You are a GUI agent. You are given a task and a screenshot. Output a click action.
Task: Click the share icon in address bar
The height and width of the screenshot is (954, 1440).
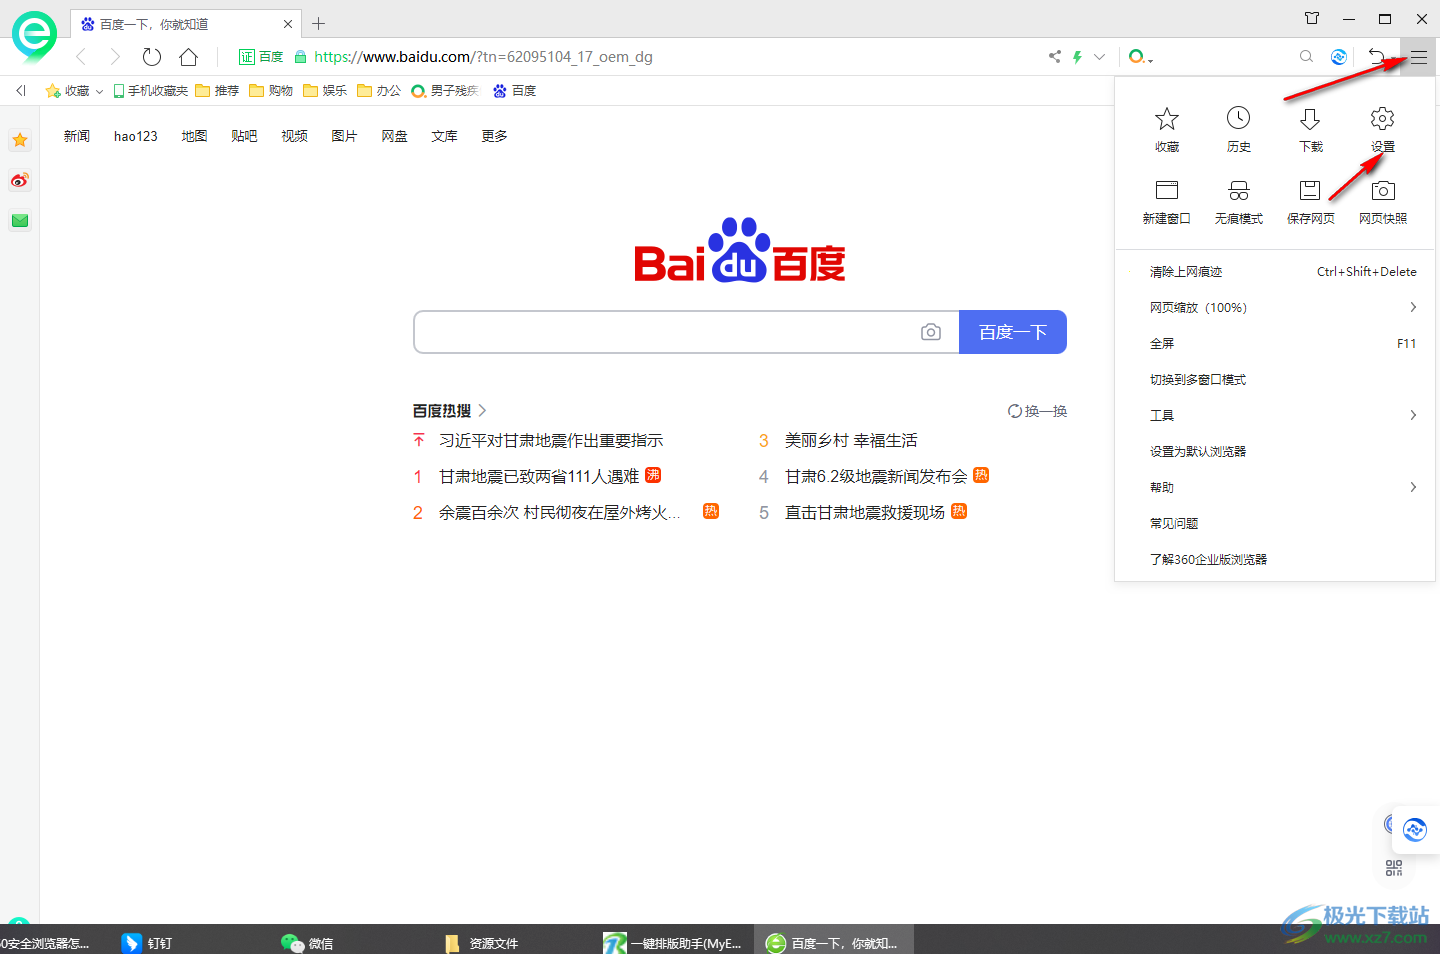(x=1054, y=57)
